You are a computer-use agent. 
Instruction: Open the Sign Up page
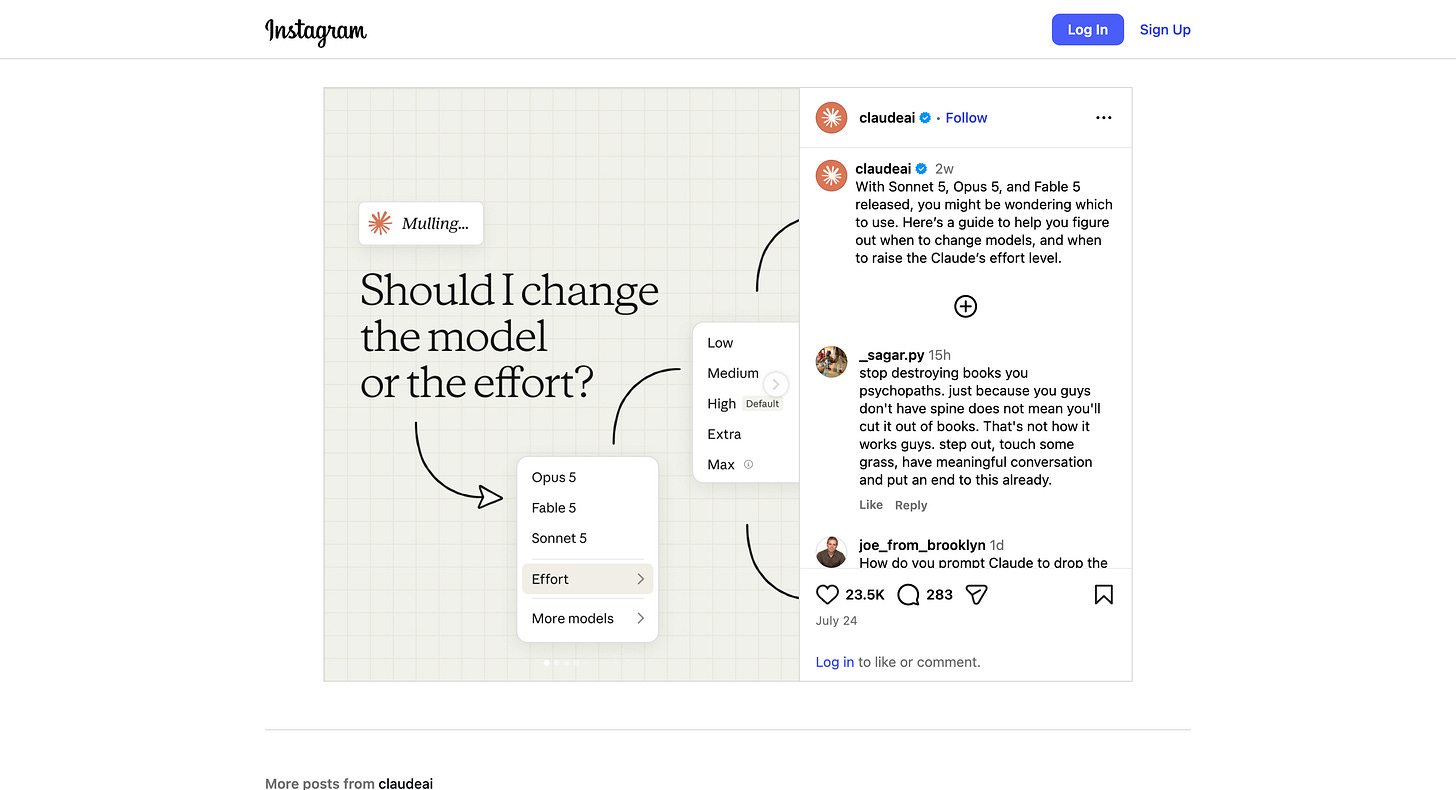(x=1165, y=30)
